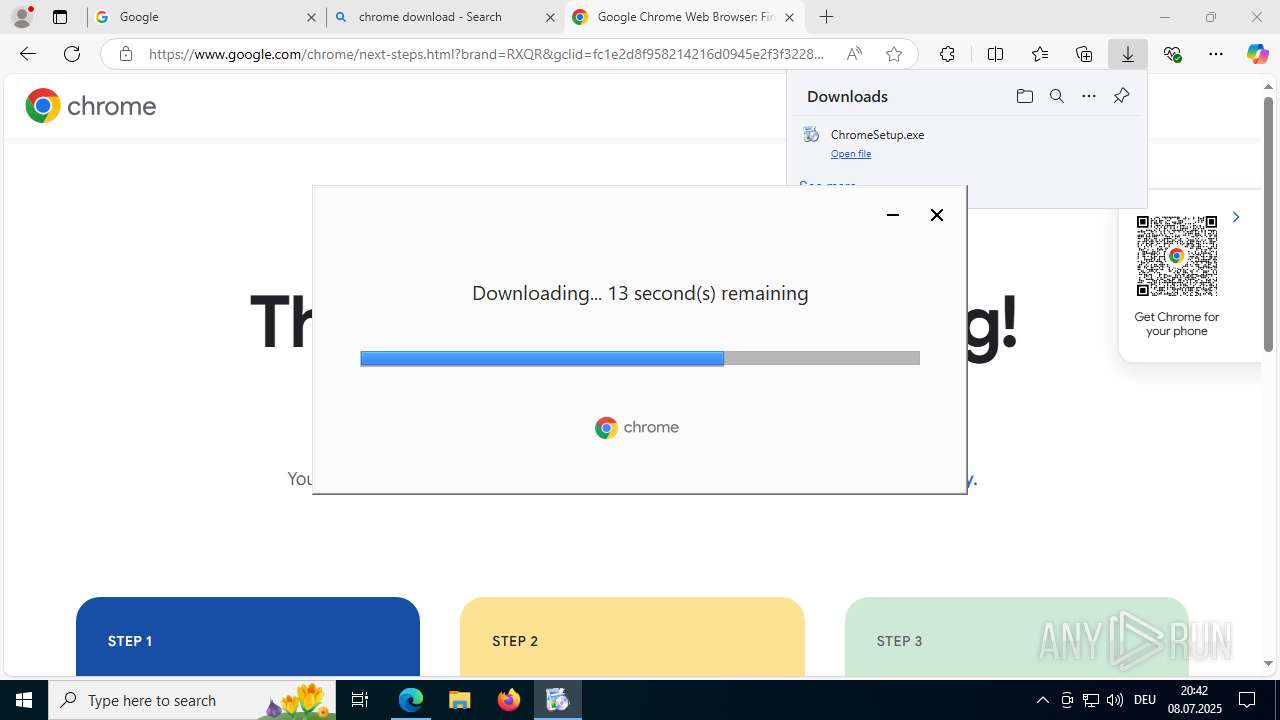Select the Chrome installer taskbar icon
1280x720 pixels.
click(x=557, y=700)
